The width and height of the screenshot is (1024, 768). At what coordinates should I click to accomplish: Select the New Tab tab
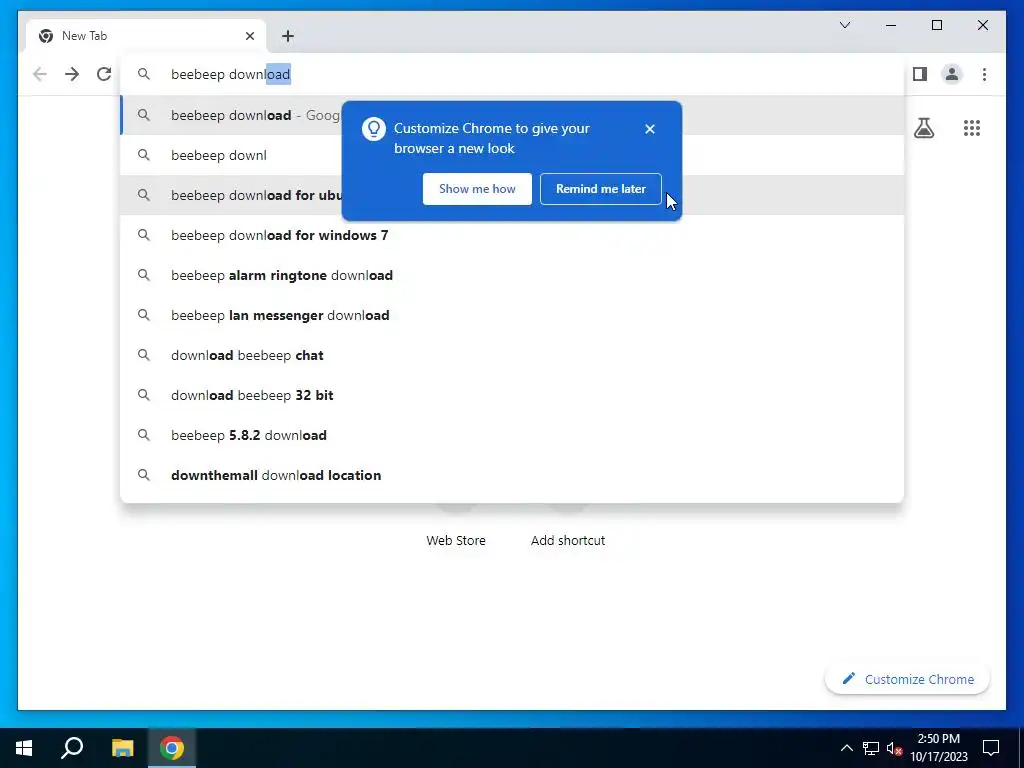tap(146, 36)
